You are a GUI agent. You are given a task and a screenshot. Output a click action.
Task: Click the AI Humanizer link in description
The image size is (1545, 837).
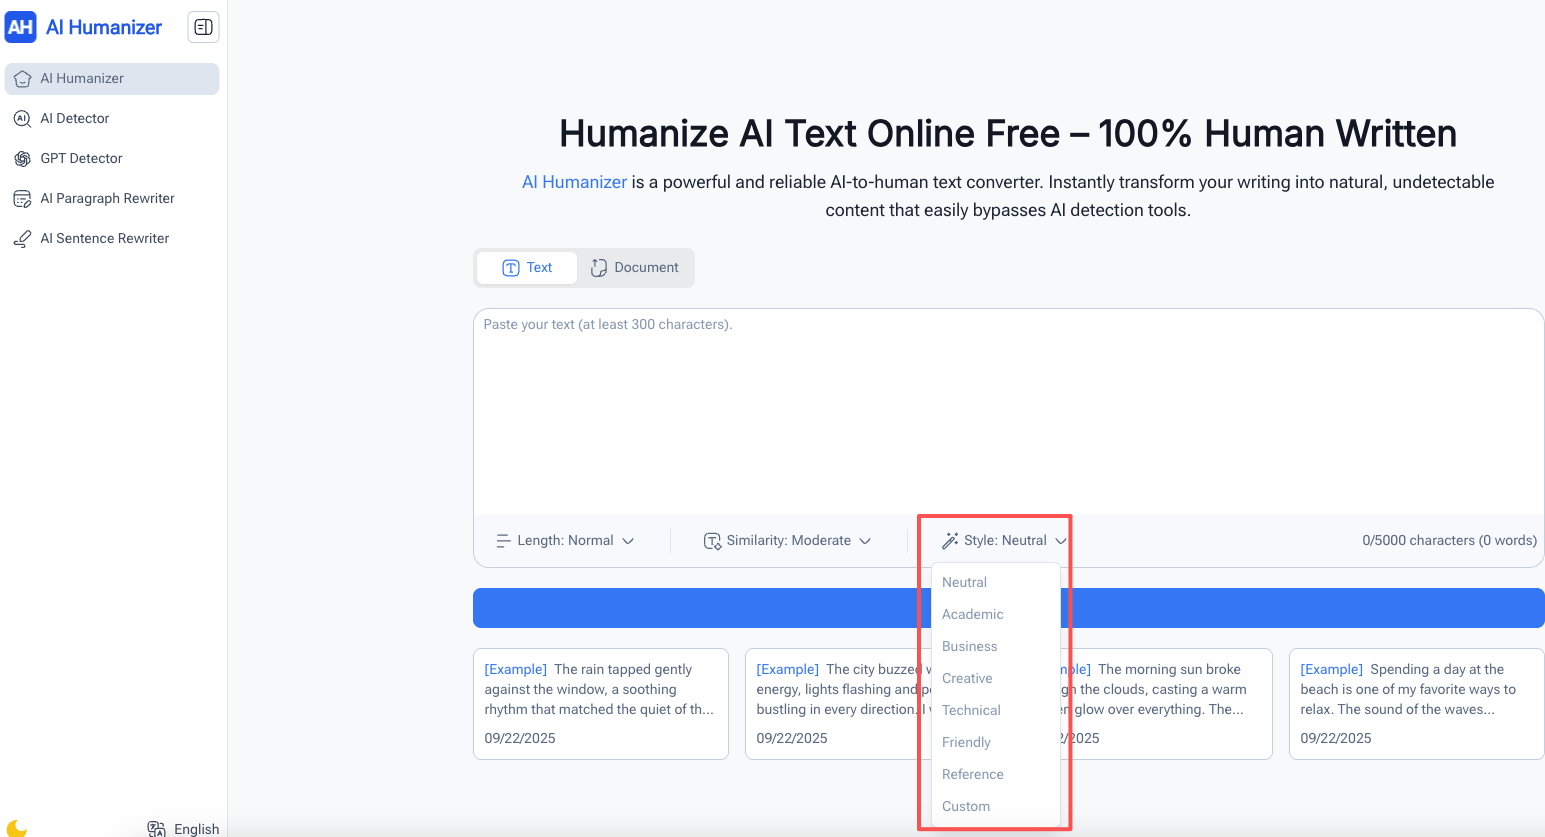[575, 182]
